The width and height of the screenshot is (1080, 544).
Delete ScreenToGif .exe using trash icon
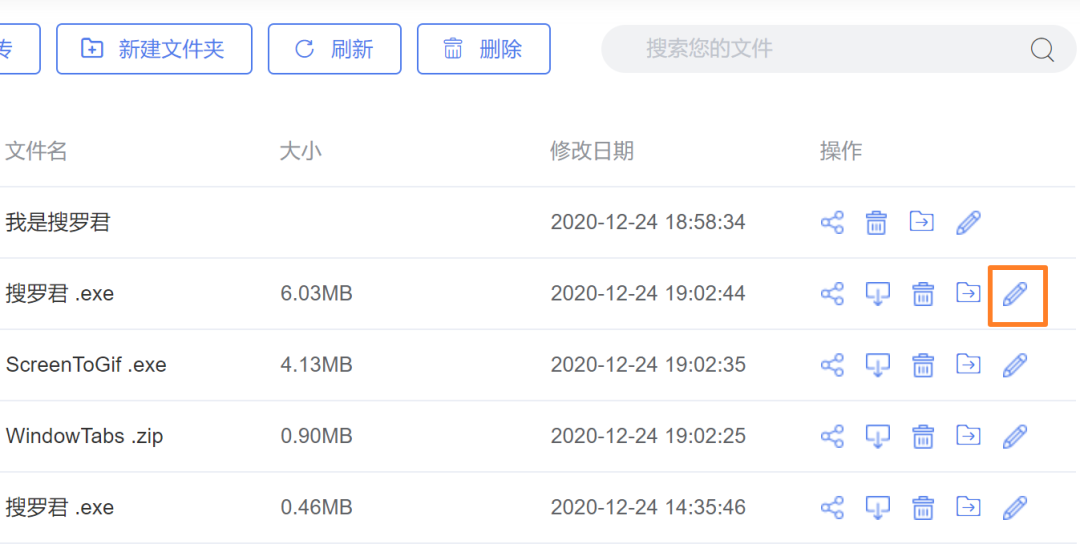923,365
